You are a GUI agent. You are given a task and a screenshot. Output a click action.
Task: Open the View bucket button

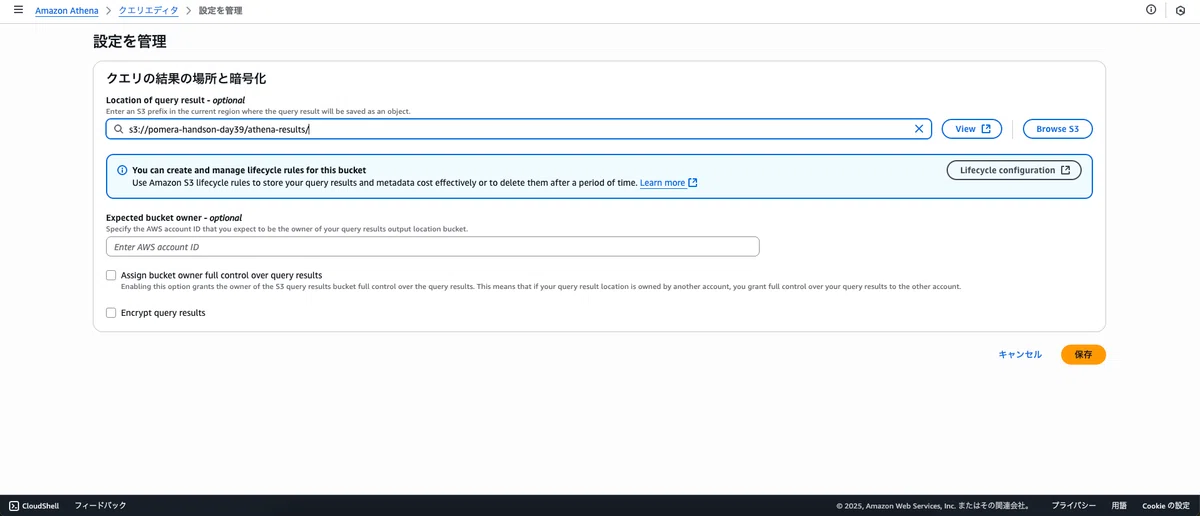972,129
